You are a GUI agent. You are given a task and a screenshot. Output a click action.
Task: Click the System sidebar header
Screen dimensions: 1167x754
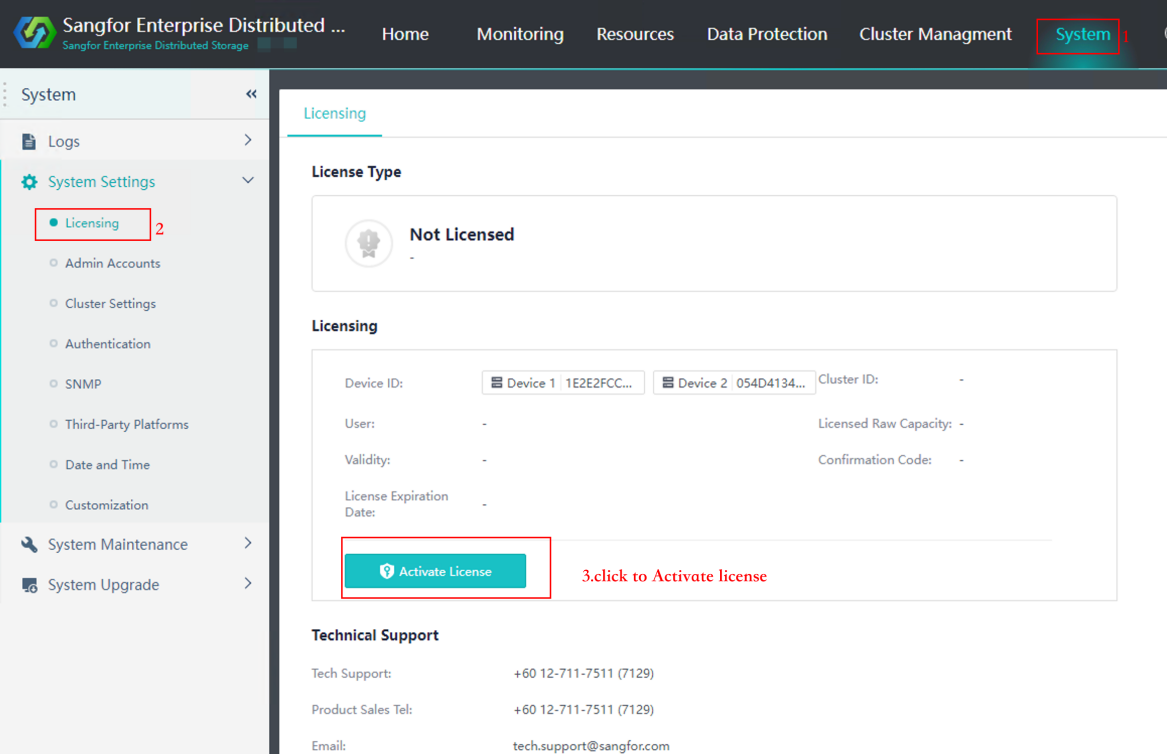point(48,95)
